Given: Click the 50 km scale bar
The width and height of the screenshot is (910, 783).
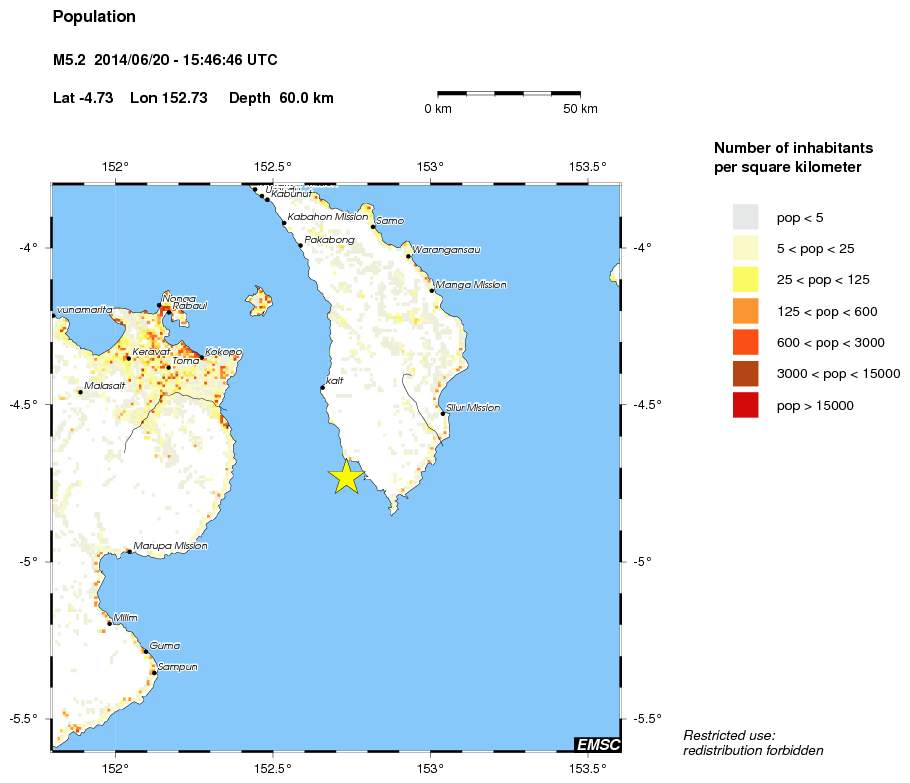Looking at the screenshot, I should pos(508,94).
